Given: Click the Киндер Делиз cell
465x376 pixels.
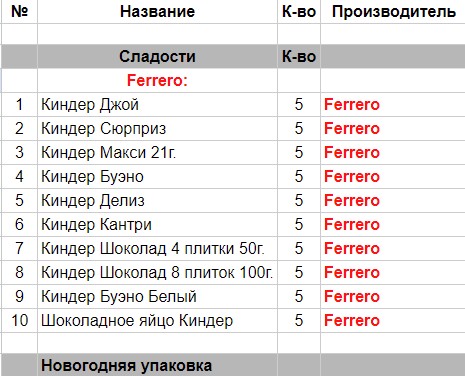Looking at the screenshot, I should pos(157,200).
